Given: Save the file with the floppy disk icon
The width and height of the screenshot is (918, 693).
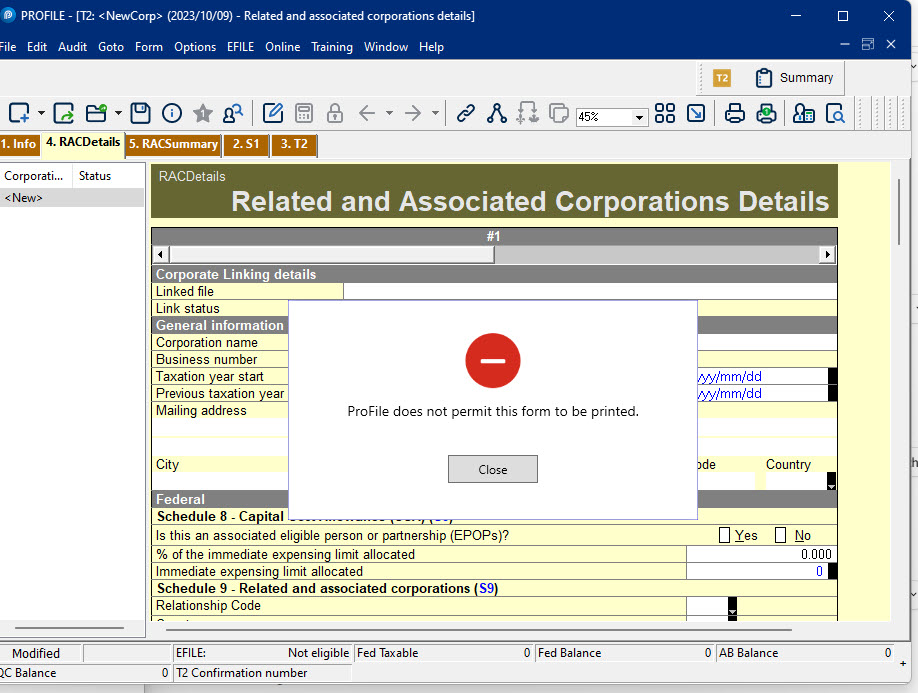Looking at the screenshot, I should coord(141,113).
